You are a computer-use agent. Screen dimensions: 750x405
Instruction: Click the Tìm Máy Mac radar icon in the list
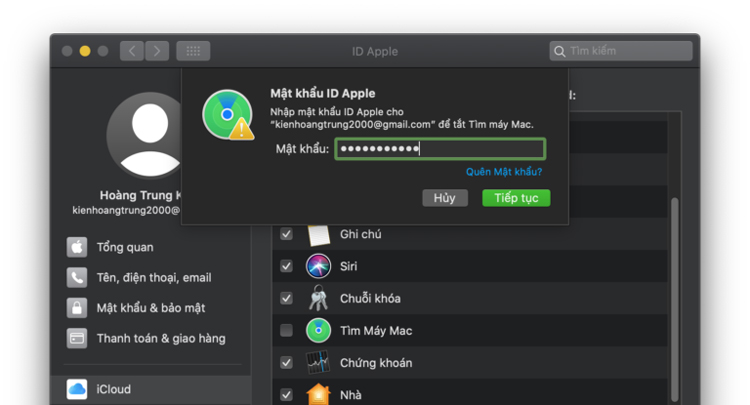click(x=319, y=330)
